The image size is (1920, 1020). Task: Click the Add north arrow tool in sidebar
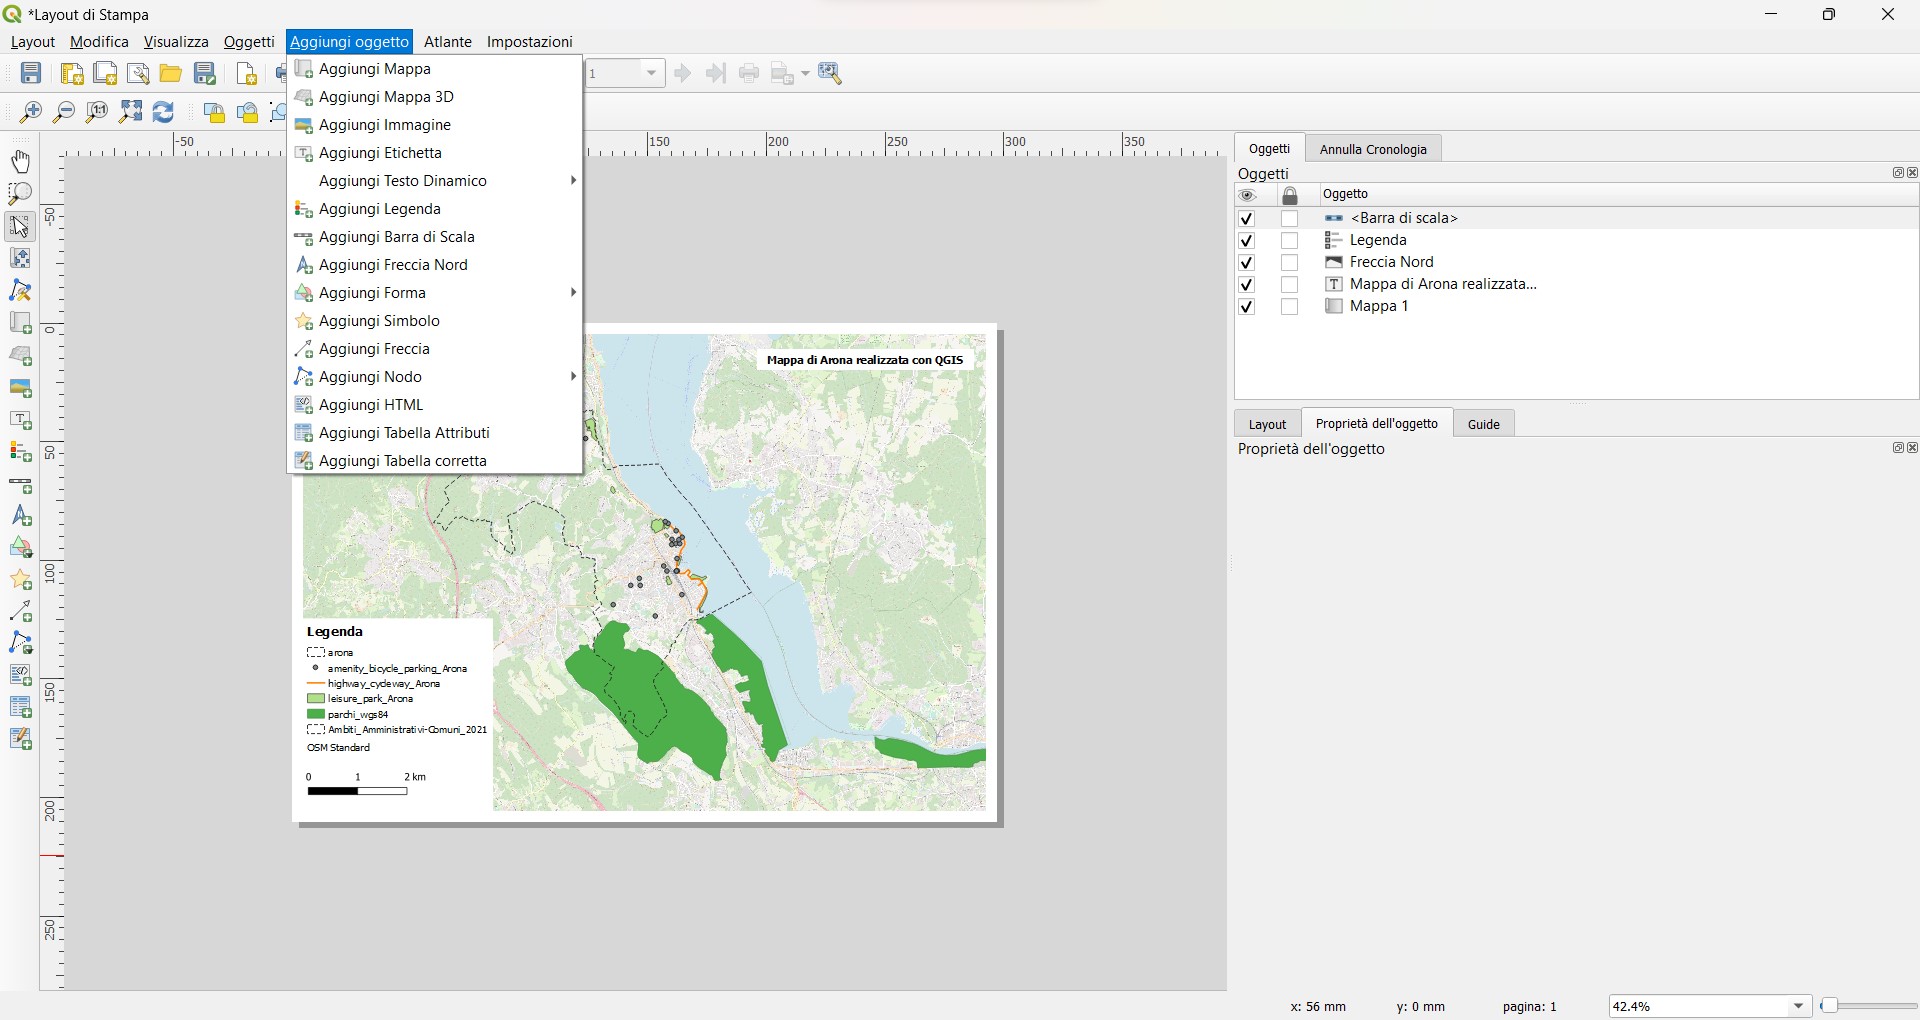click(x=20, y=516)
